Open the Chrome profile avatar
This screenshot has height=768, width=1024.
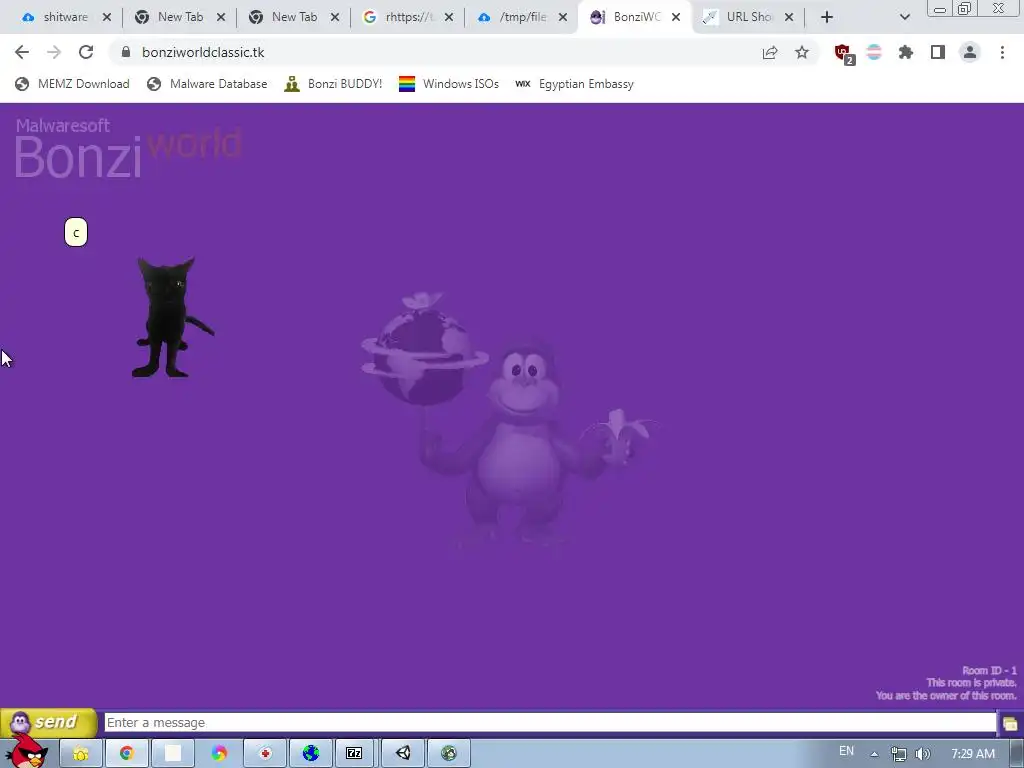(x=970, y=52)
